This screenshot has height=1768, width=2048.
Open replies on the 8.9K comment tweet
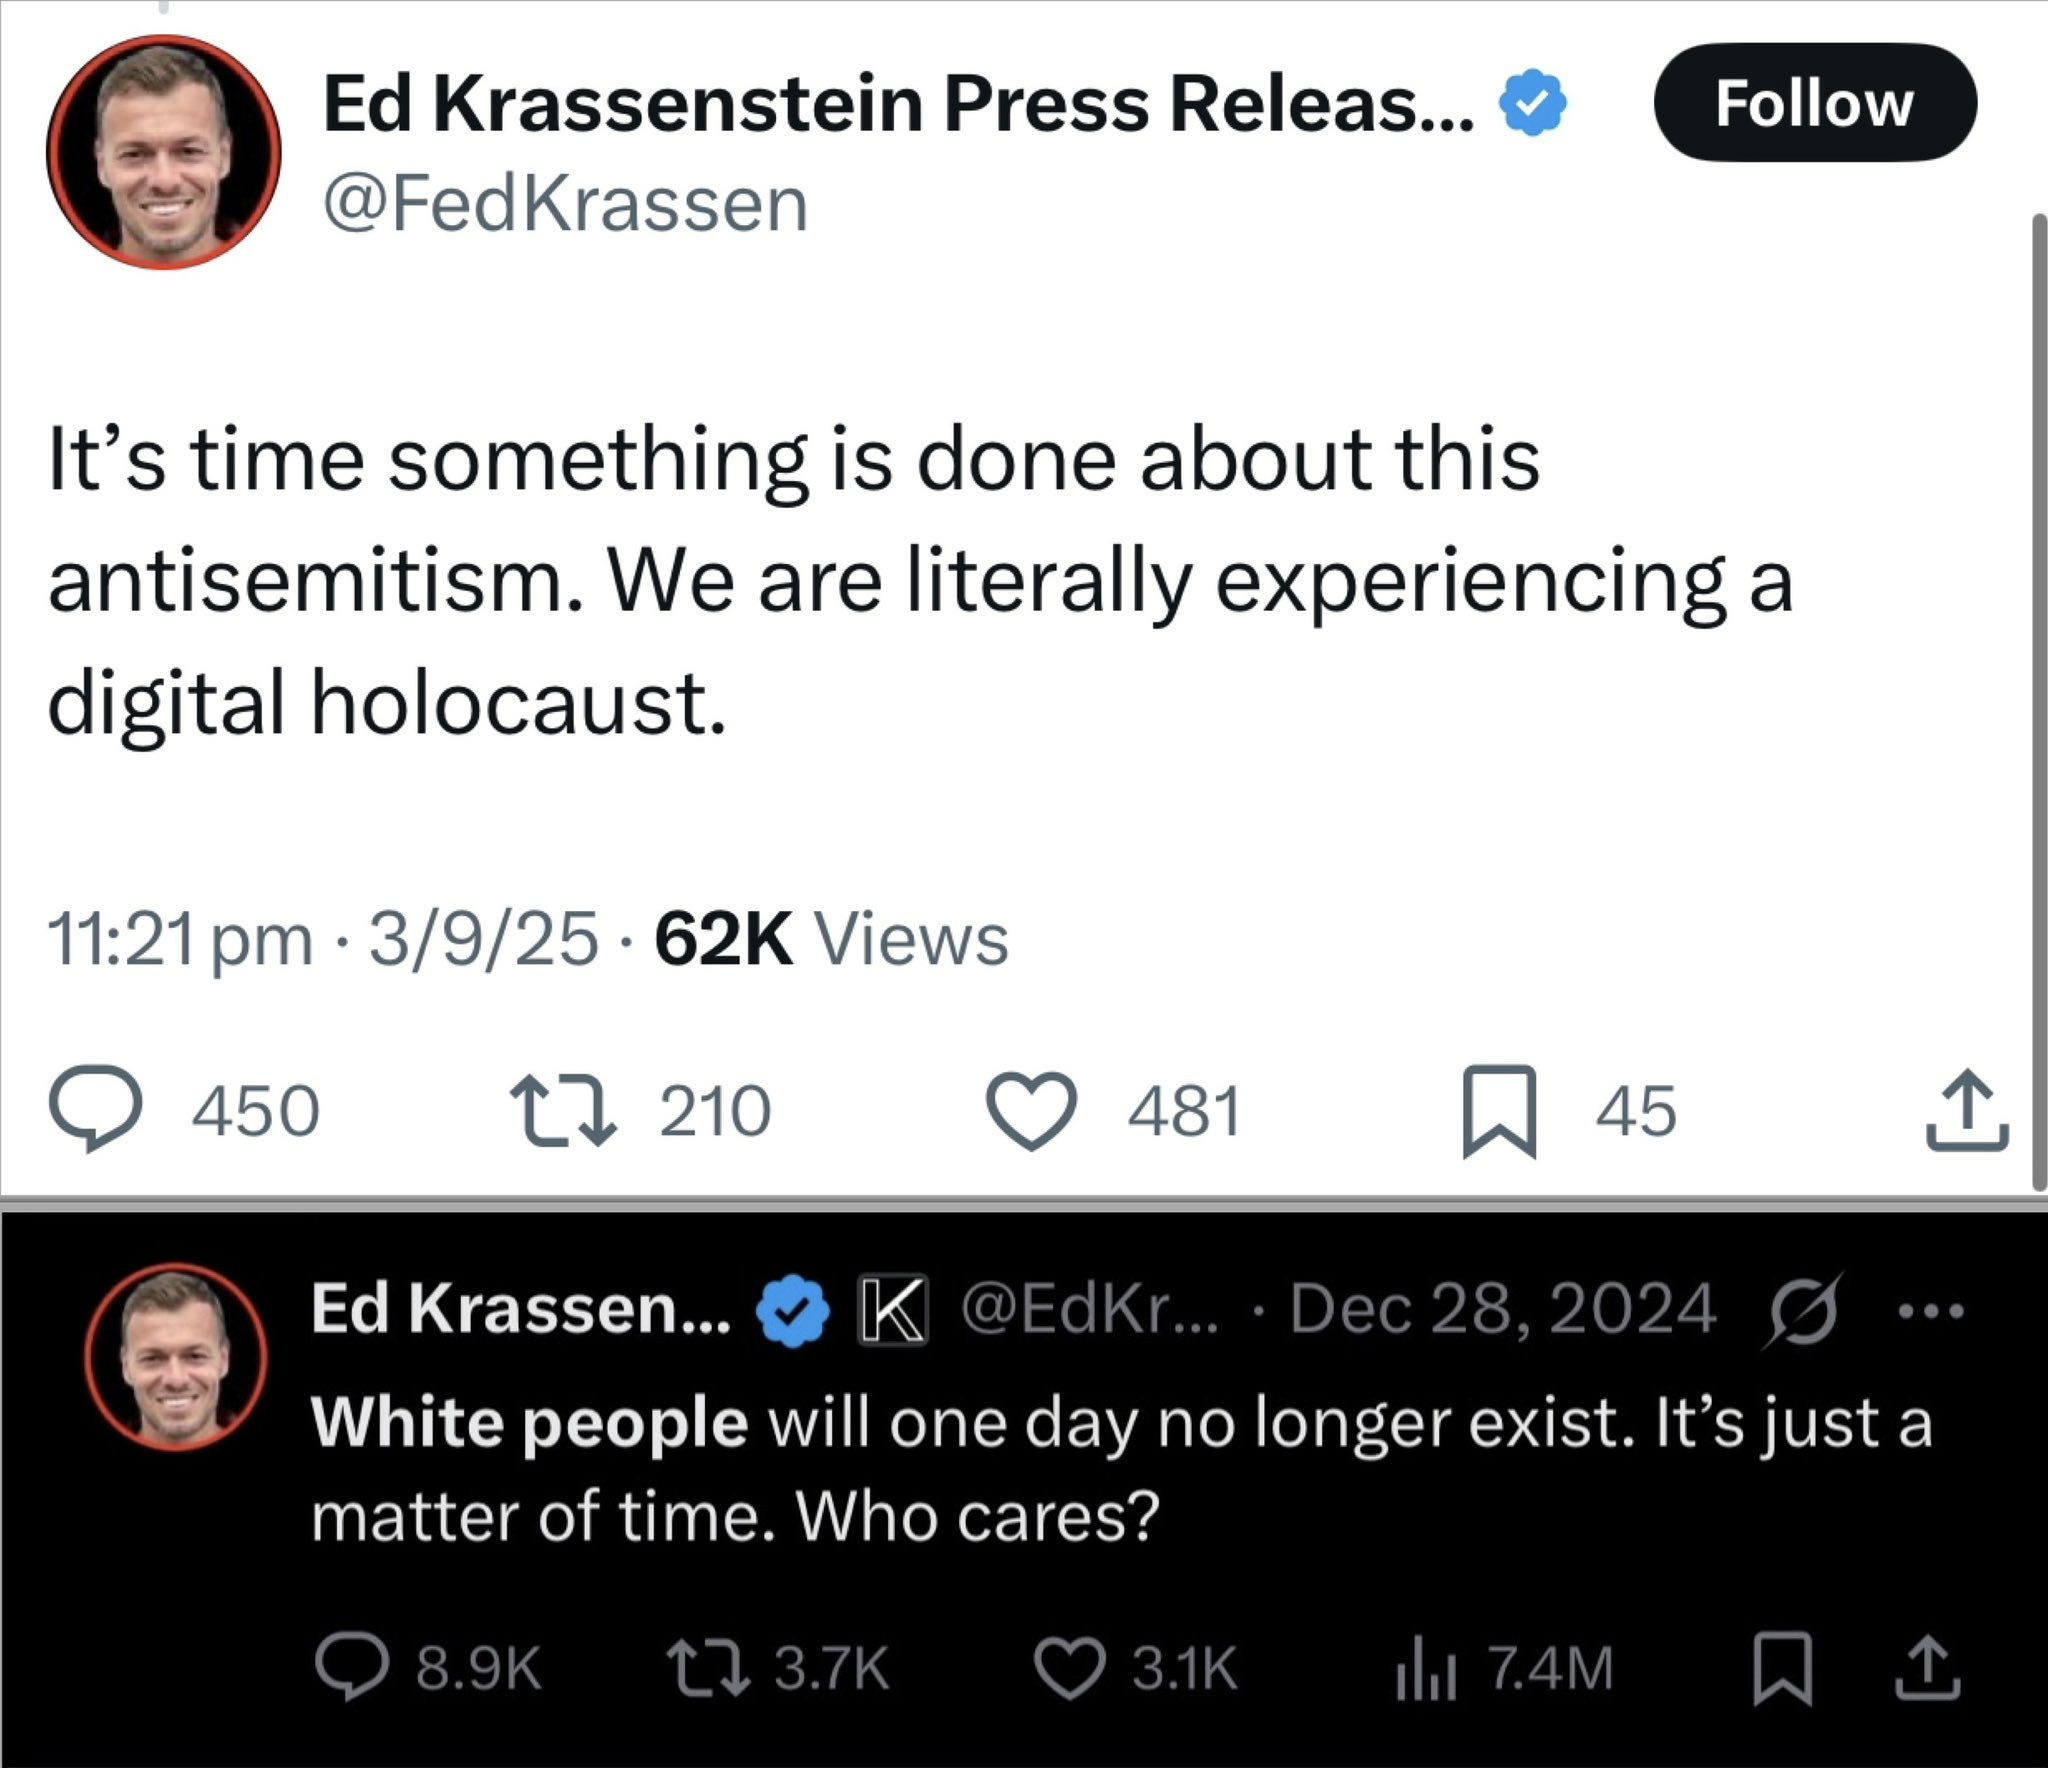click(351, 1668)
